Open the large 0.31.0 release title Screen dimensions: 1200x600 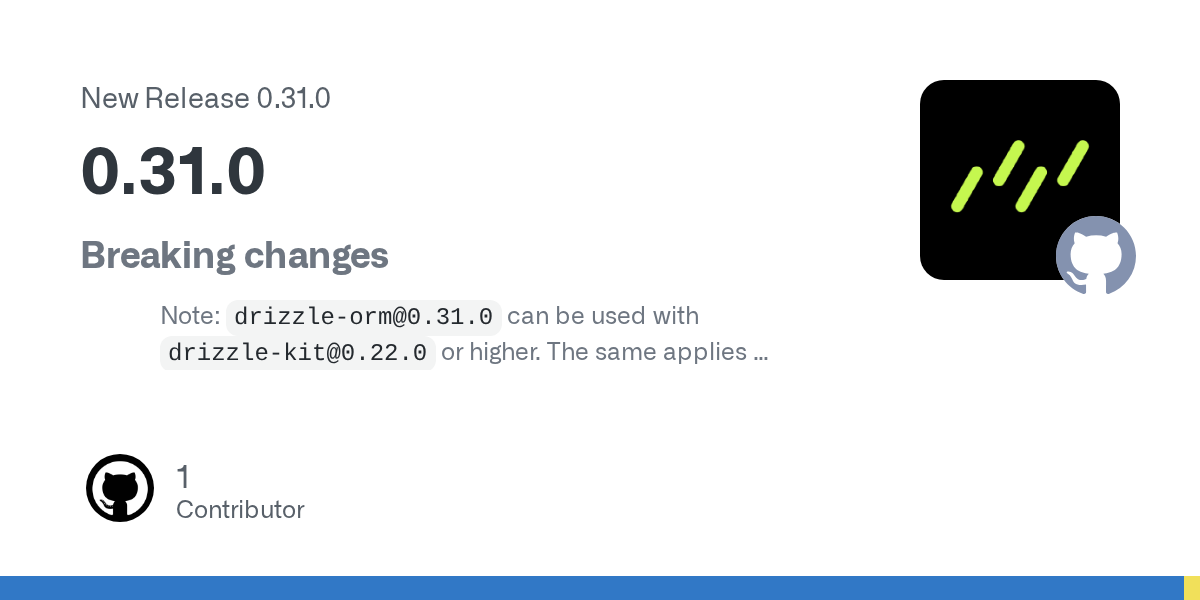click(x=173, y=170)
